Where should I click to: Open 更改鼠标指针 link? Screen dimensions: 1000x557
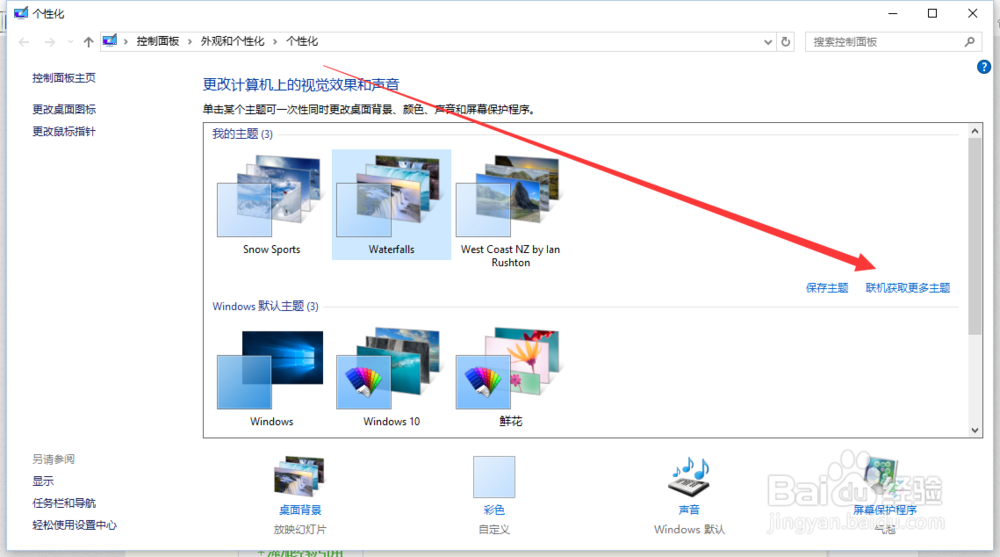(64, 131)
